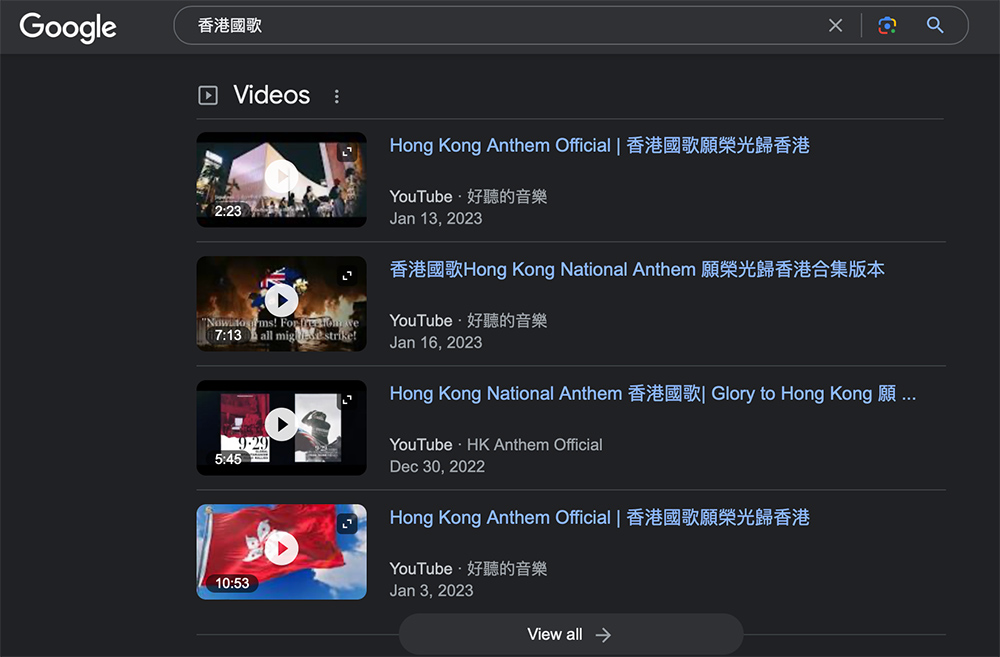This screenshot has height=657, width=1000.
Task: Open the Jan 13, 2023 Hong Kong Anthem Official link
Action: click(x=599, y=146)
